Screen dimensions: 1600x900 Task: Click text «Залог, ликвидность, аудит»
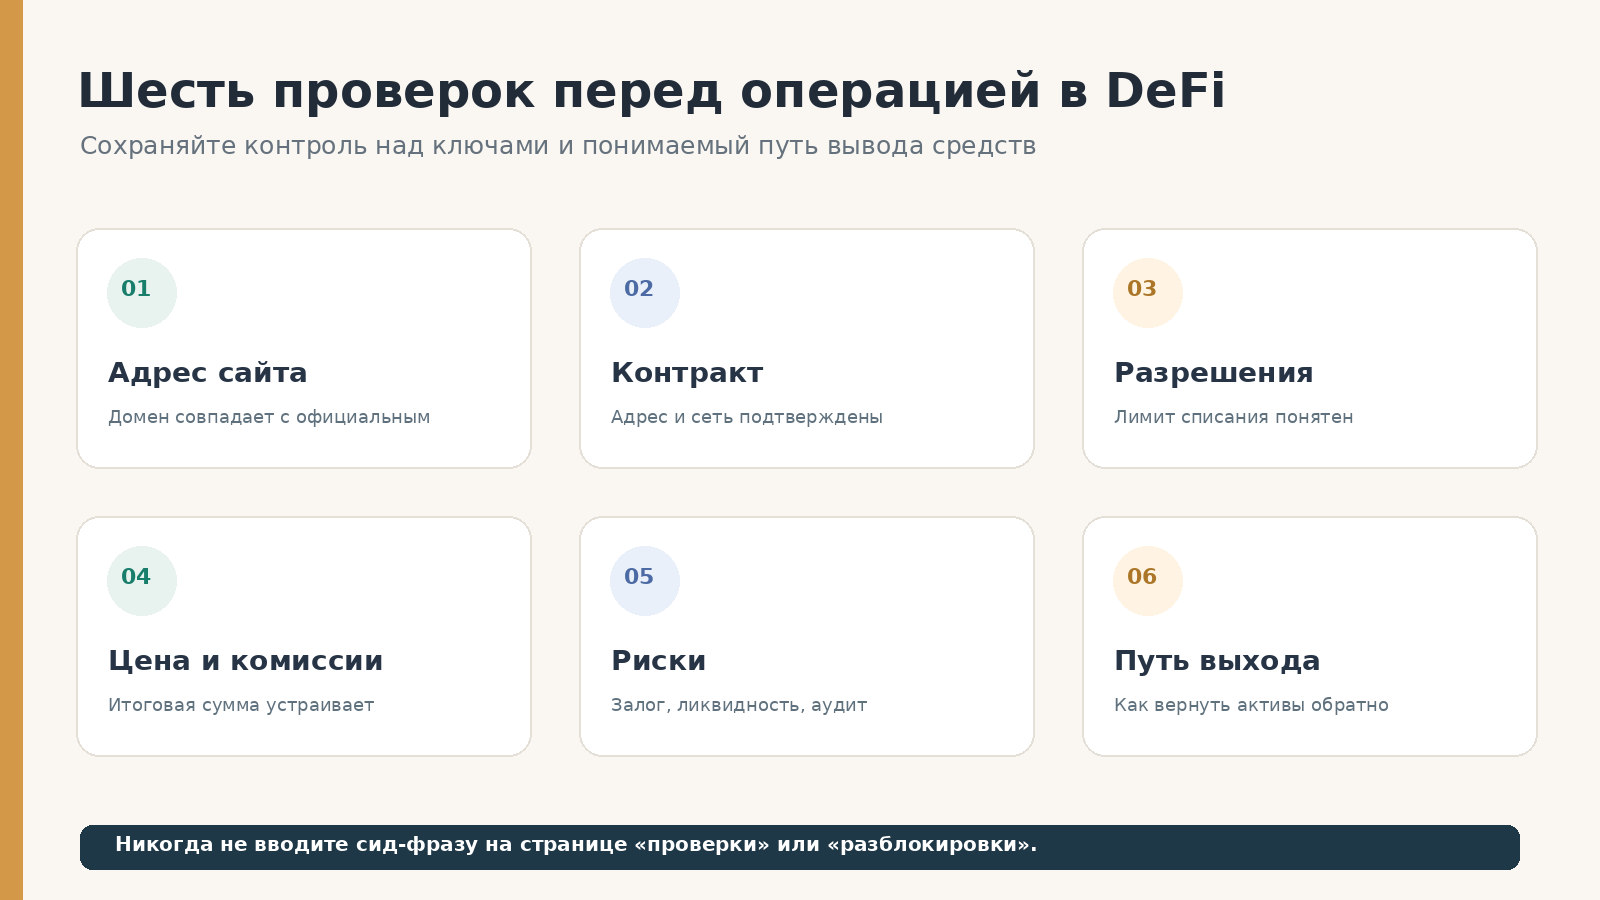(x=739, y=705)
